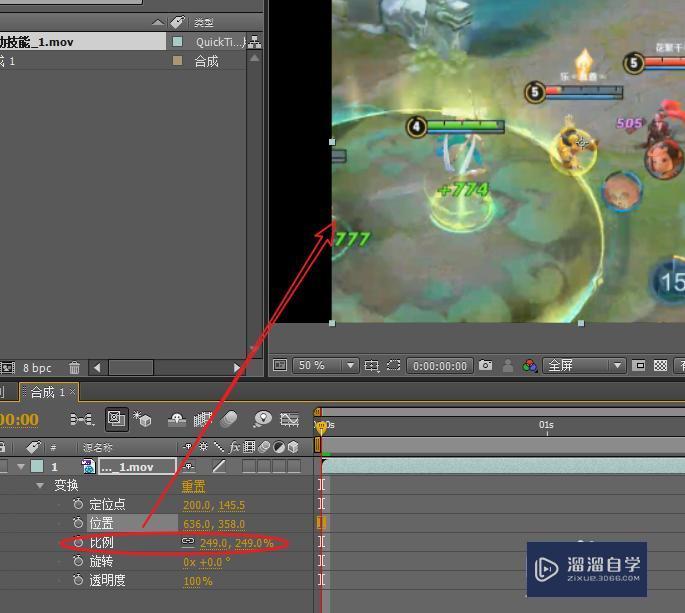Toggle shy switch on layer 1
The width and height of the screenshot is (685, 613).
point(189,467)
